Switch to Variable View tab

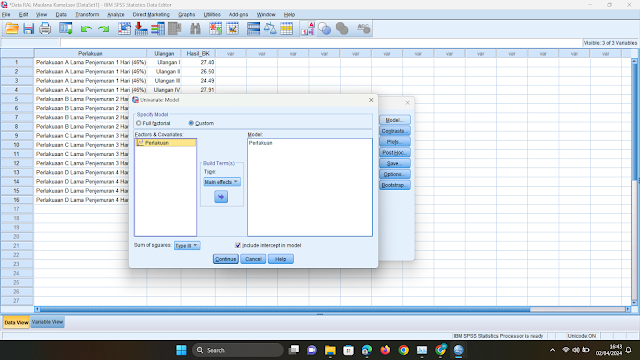47,322
